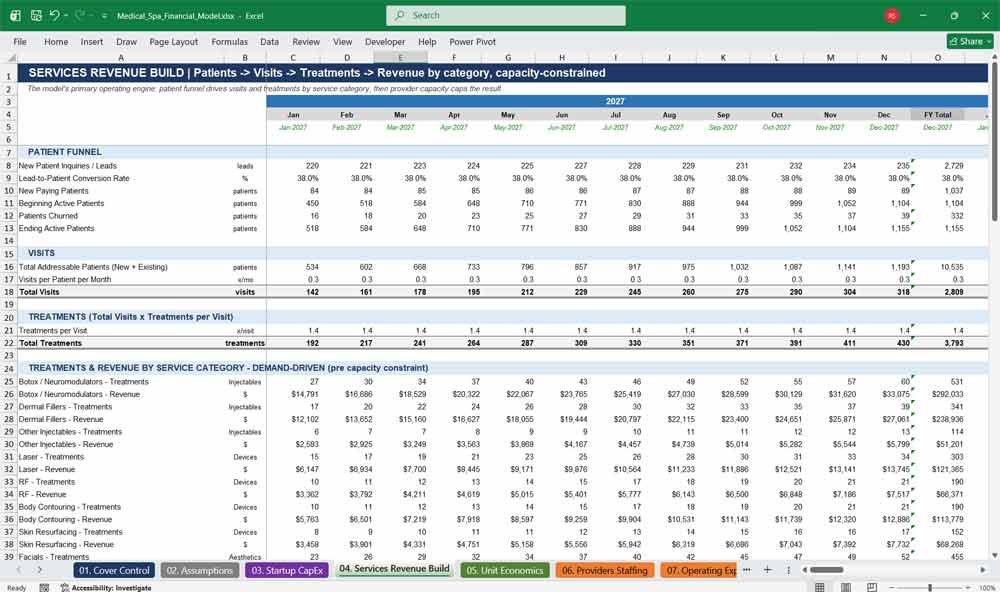Image resolution: width=1000 pixels, height=592 pixels.
Task: Switch to 03. Startup CapEx sheet tab
Action: 287,570
